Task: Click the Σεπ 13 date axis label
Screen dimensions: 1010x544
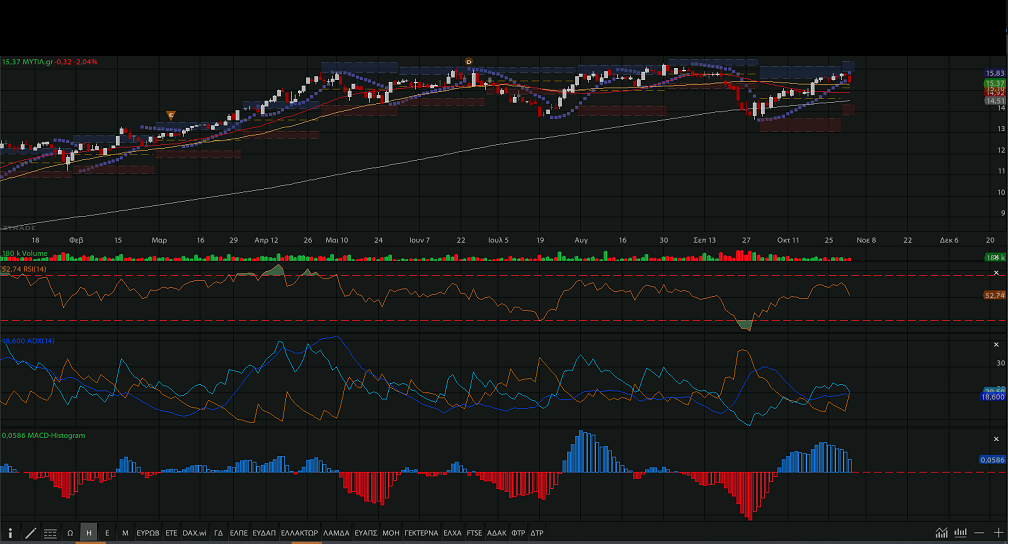Action: tap(704, 240)
